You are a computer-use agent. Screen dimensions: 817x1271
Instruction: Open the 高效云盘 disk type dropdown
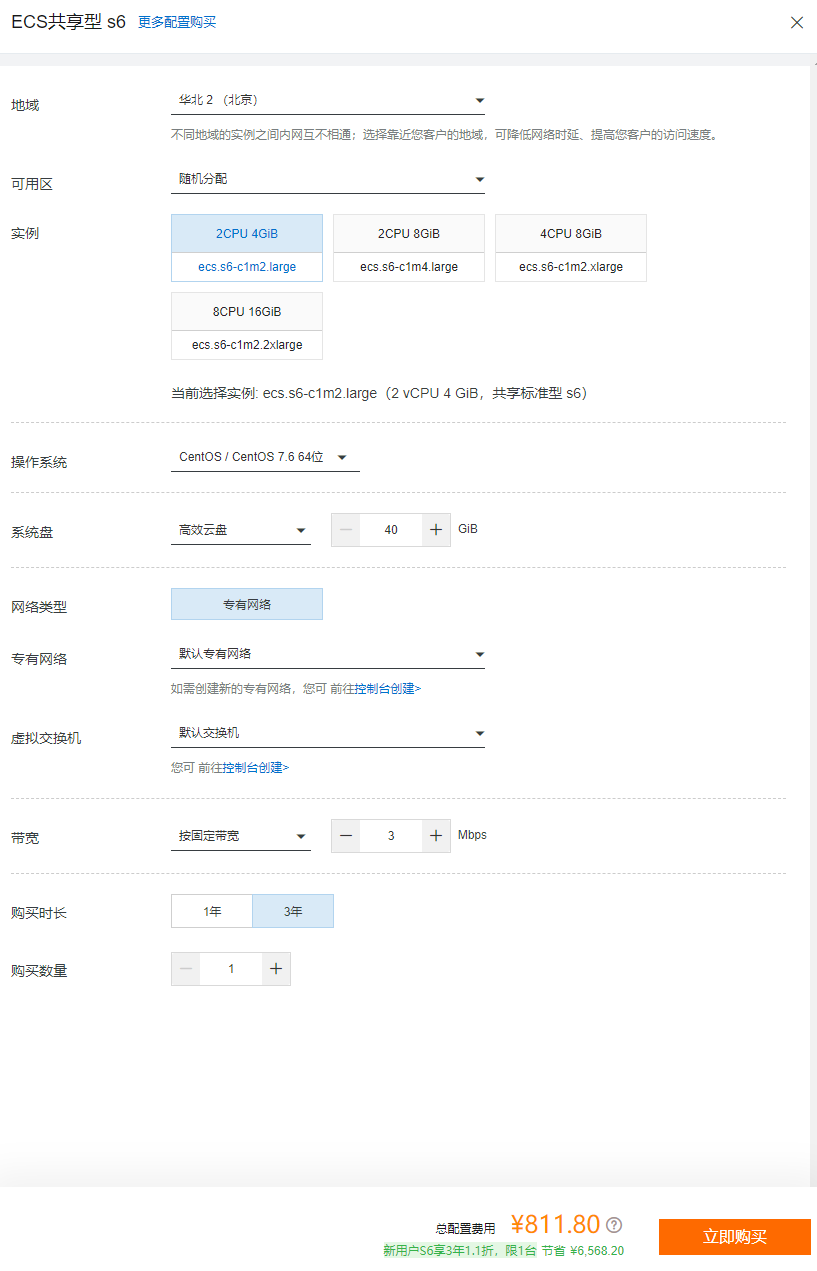pyautogui.click(x=241, y=530)
